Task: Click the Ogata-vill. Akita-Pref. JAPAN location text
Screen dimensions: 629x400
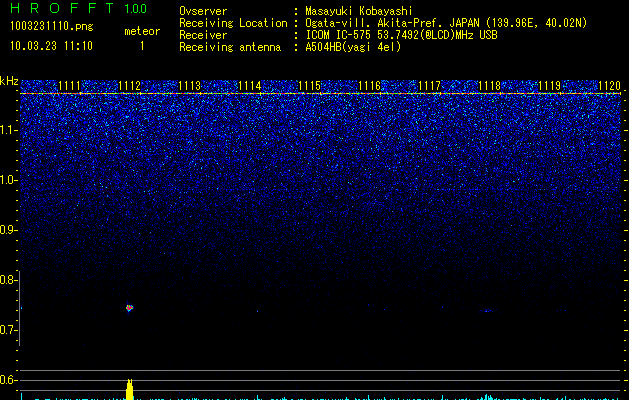Action: [x=446, y=23]
